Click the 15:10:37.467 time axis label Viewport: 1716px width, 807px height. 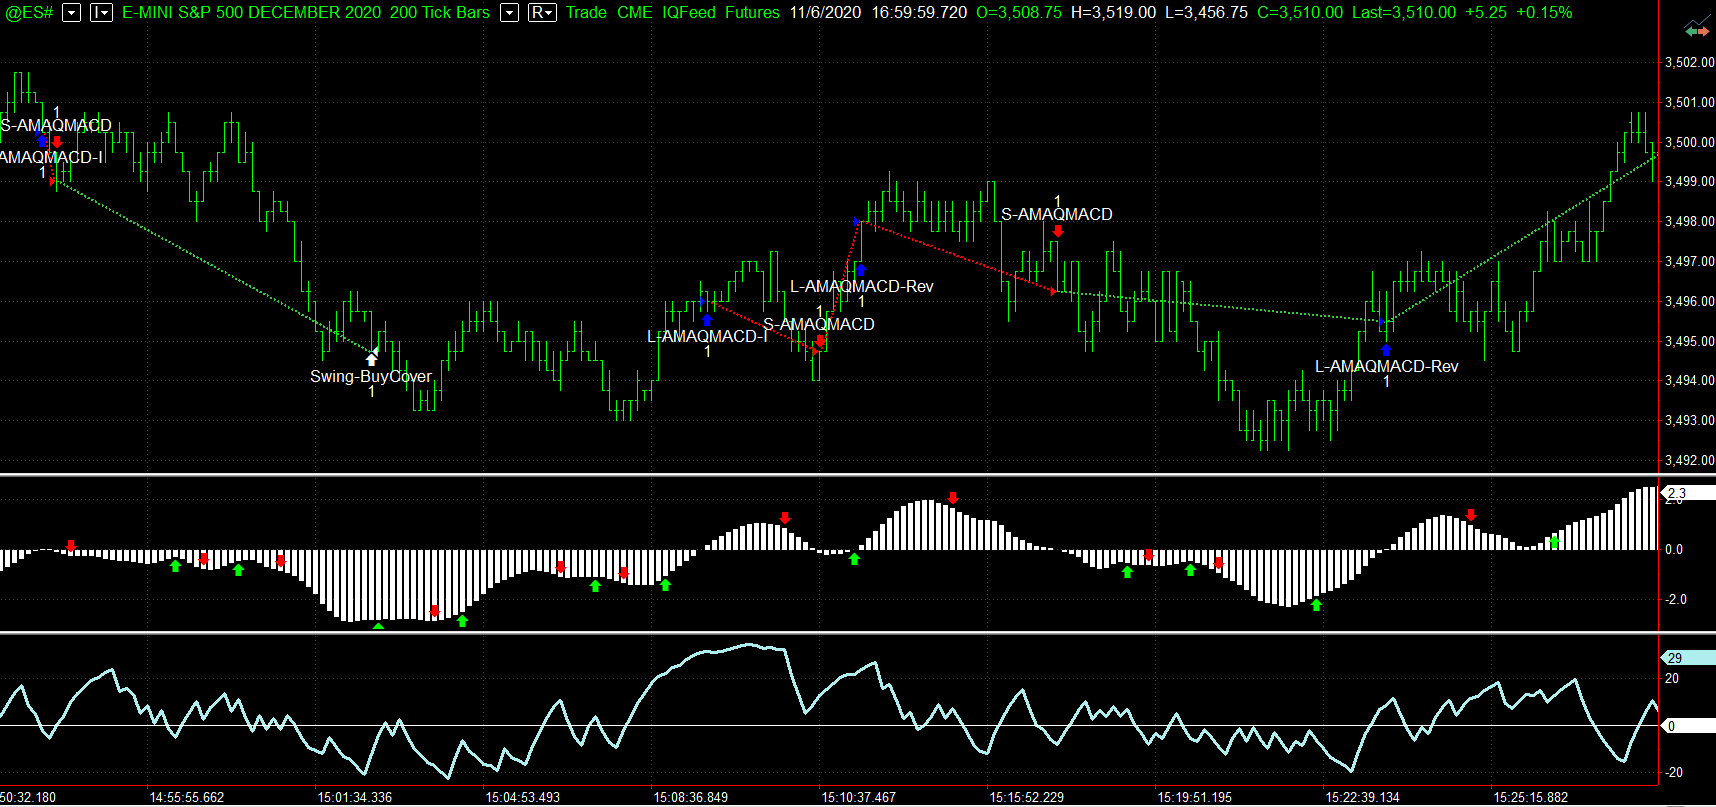(859, 797)
